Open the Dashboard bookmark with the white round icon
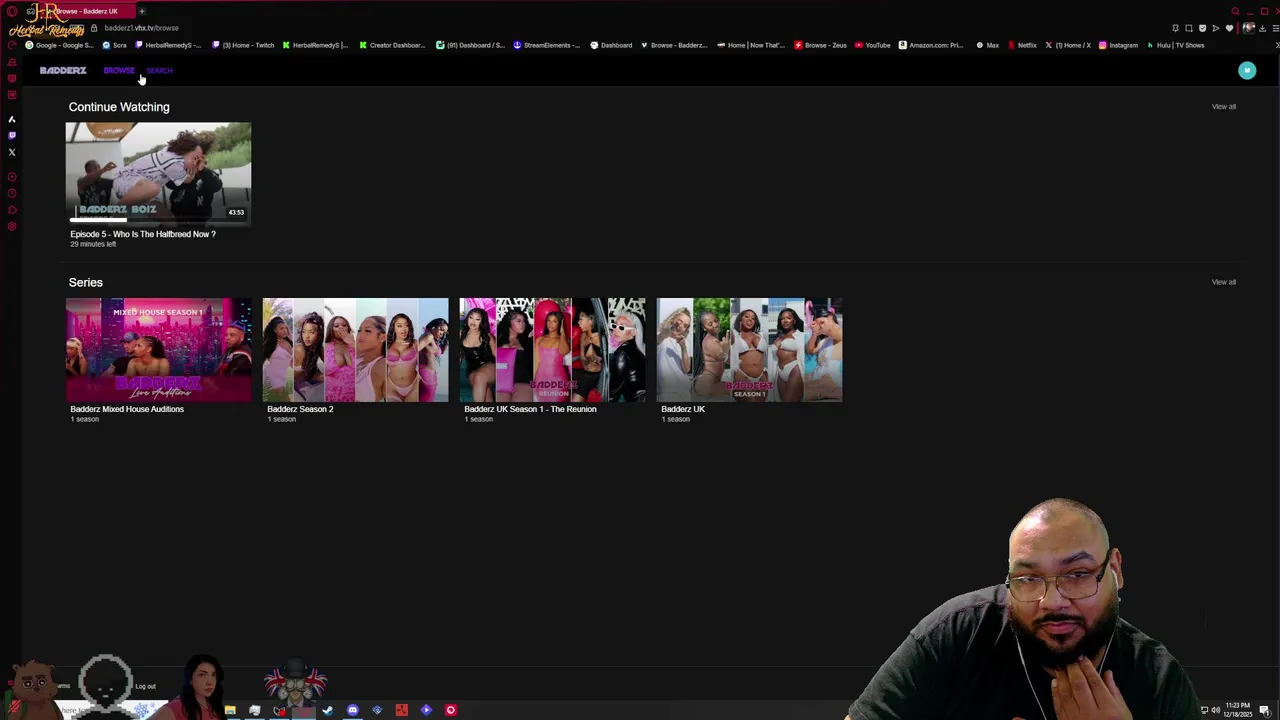 click(611, 45)
